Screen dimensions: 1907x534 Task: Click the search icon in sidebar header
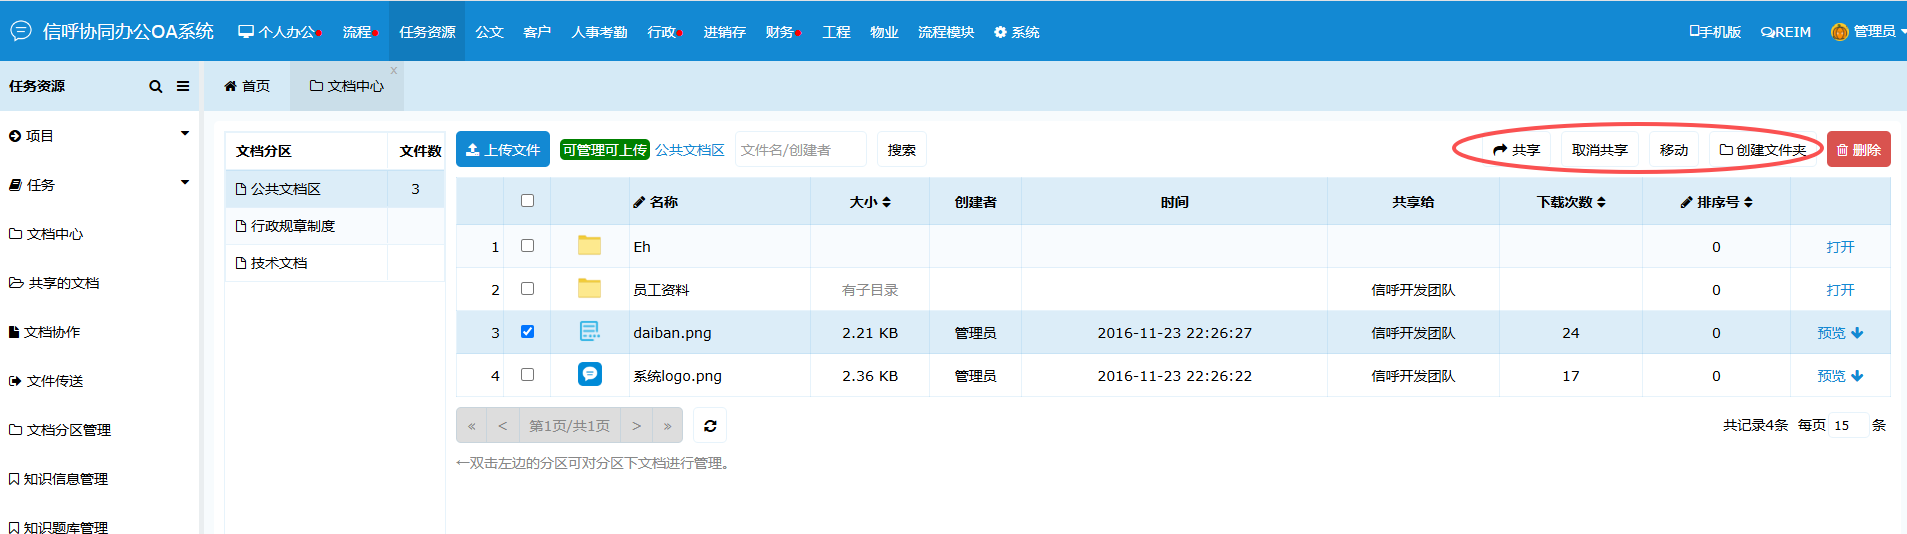[155, 87]
